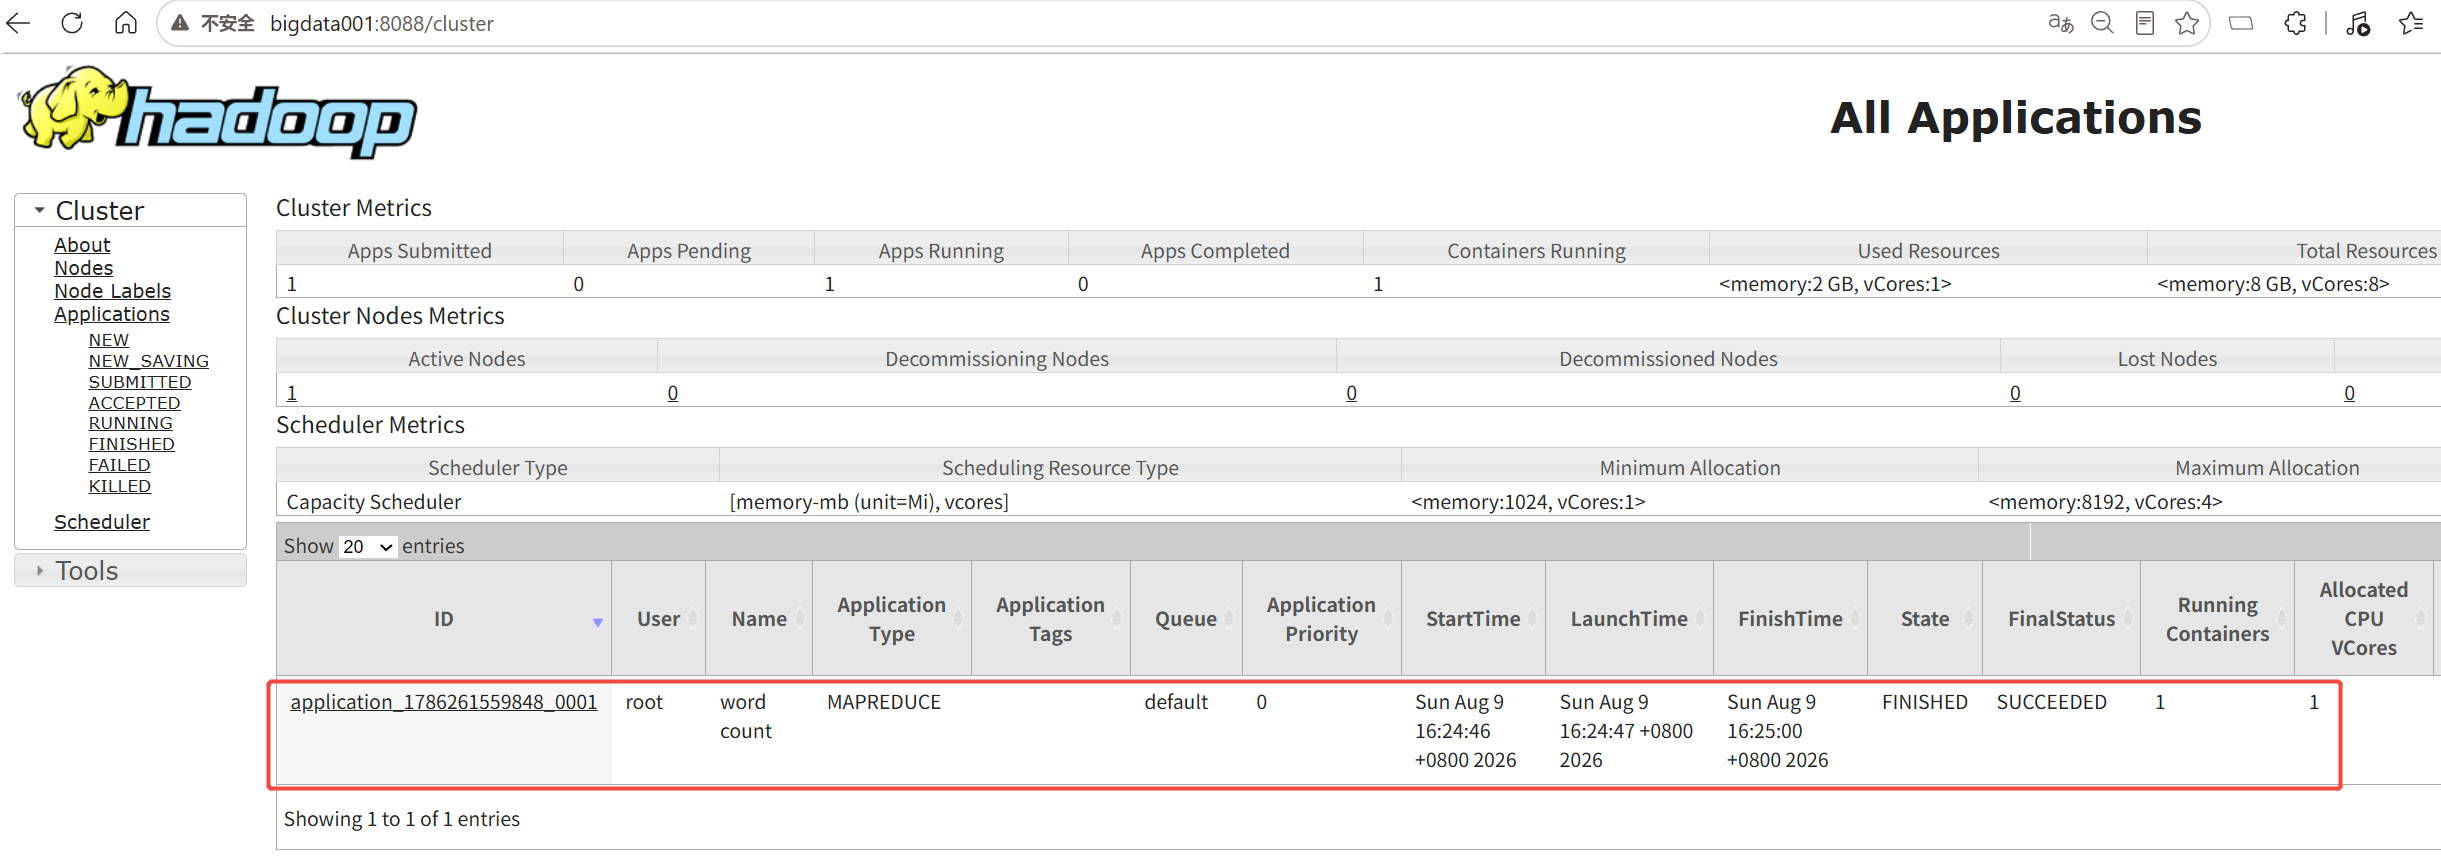This screenshot has width=2441, height=859.
Task: Click the 'All Applications' page heading
Action: click(x=2016, y=118)
